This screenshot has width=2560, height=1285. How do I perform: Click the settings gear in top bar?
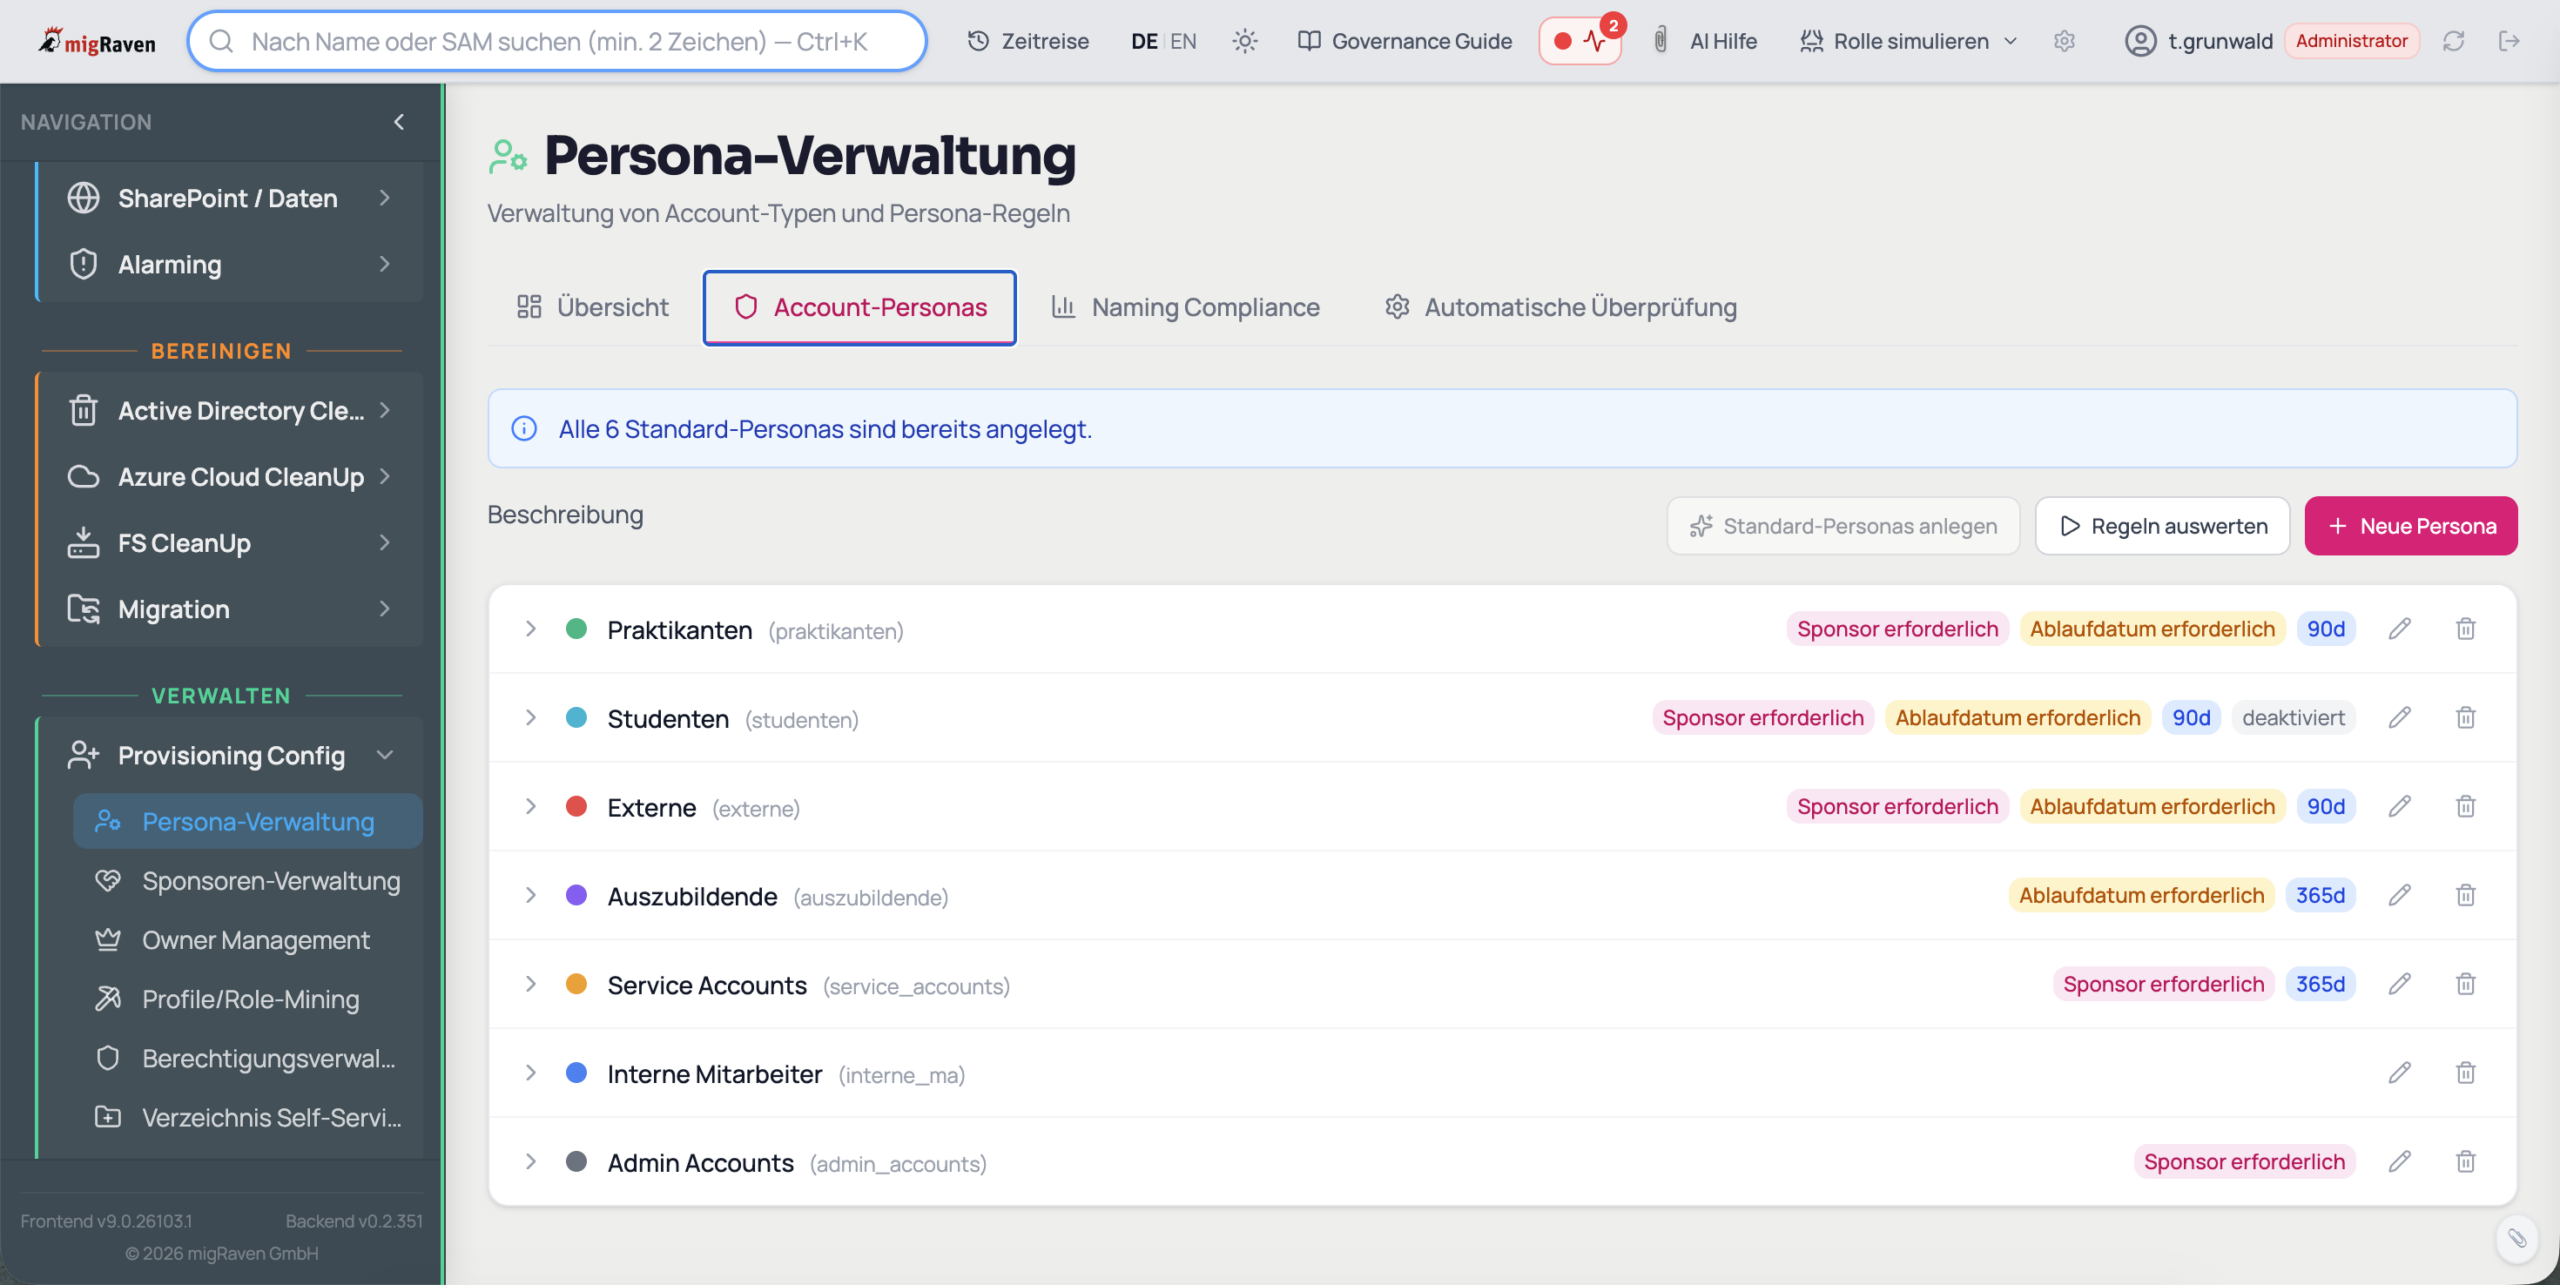[x=2065, y=41]
